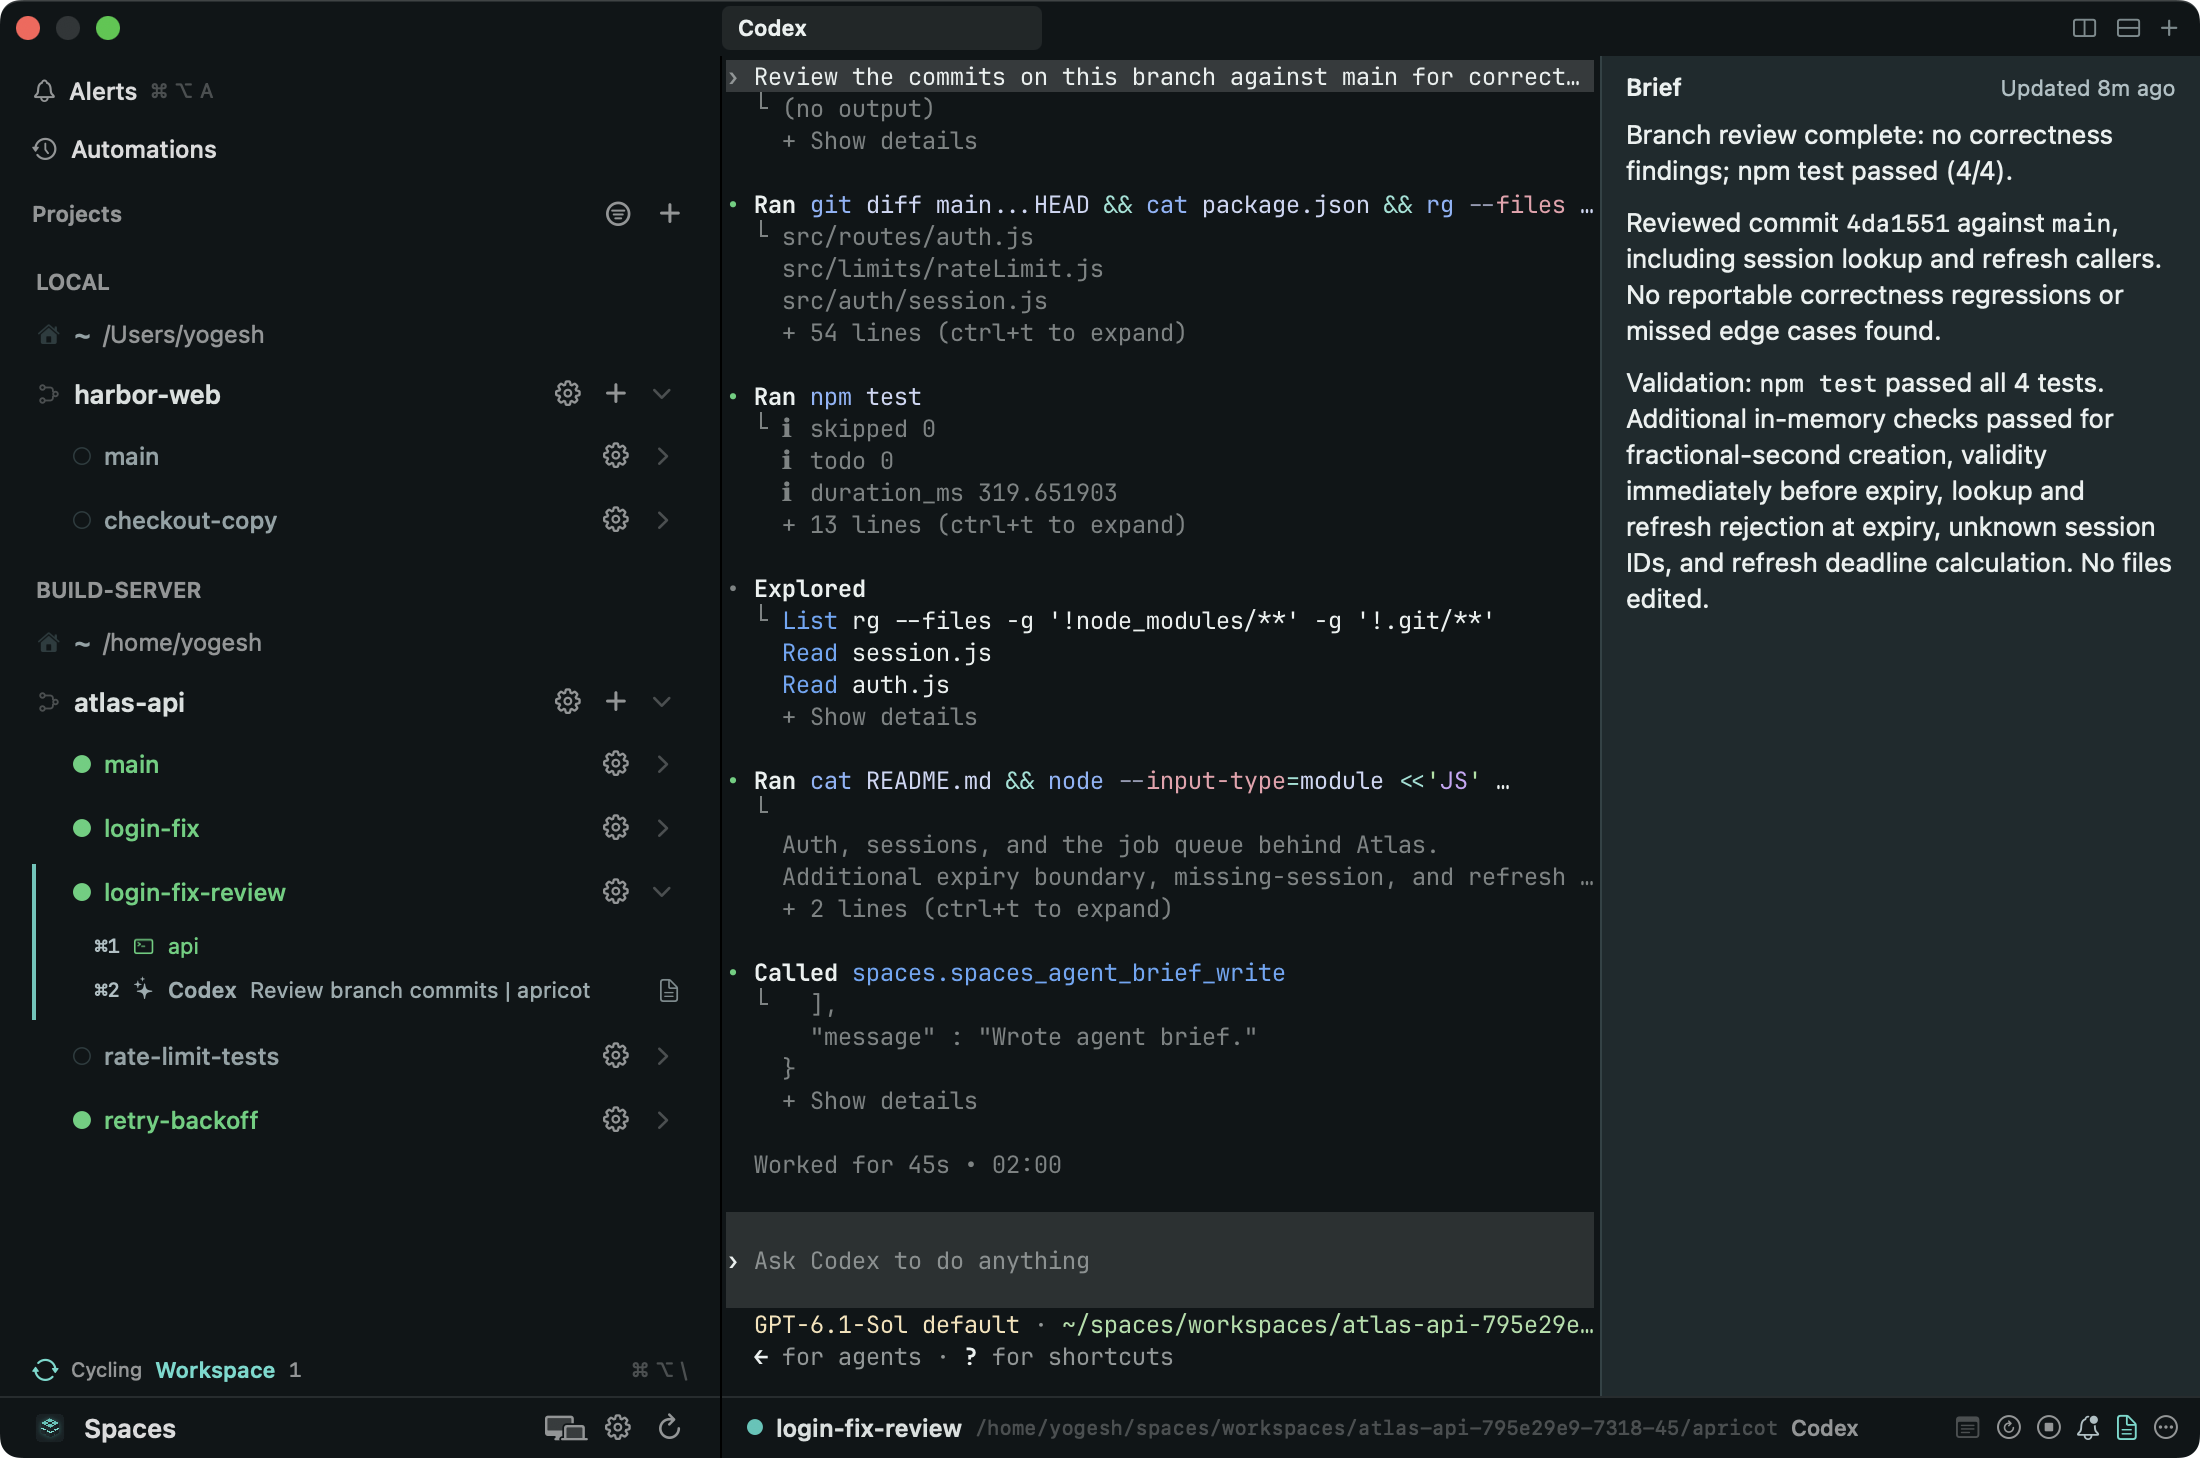The width and height of the screenshot is (2200, 1458).
Task: Click the Projects filter icon
Action: (618, 214)
